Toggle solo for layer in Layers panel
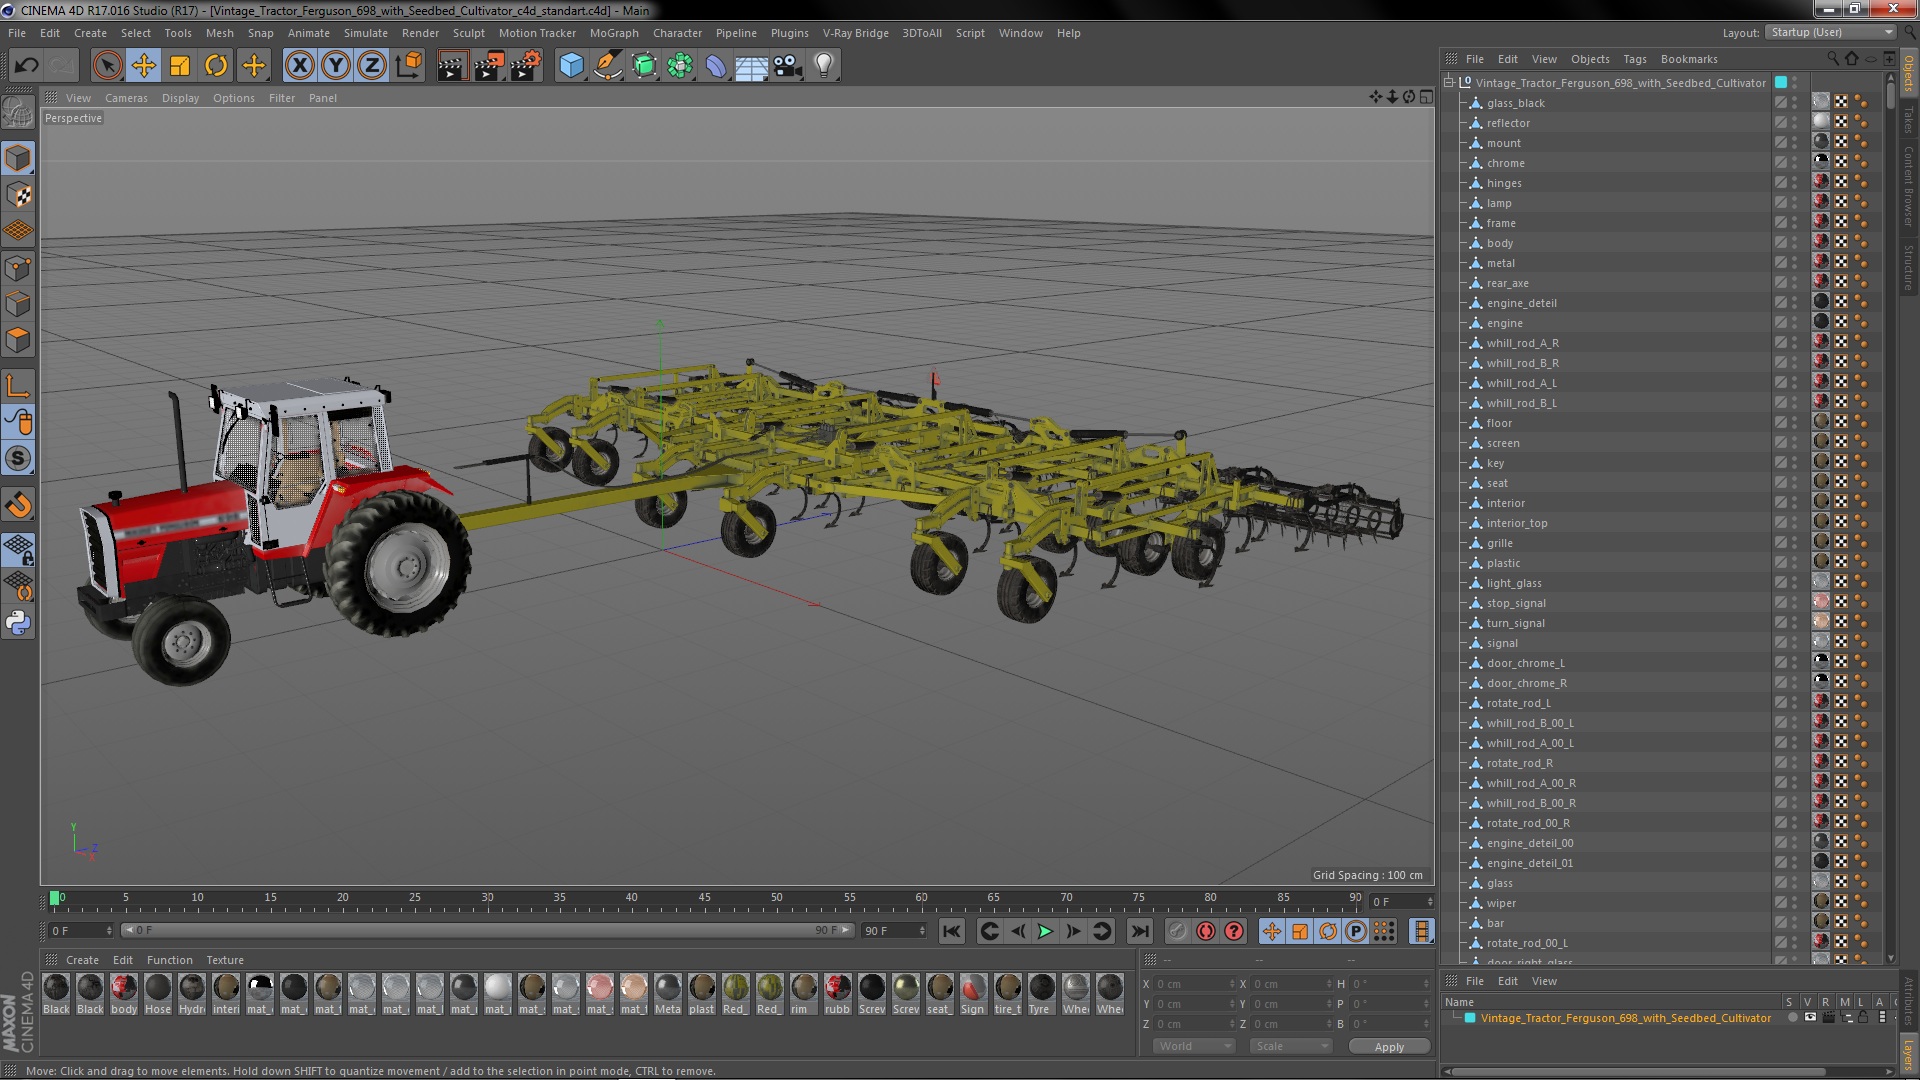This screenshot has width=1920, height=1080. tap(1792, 1018)
